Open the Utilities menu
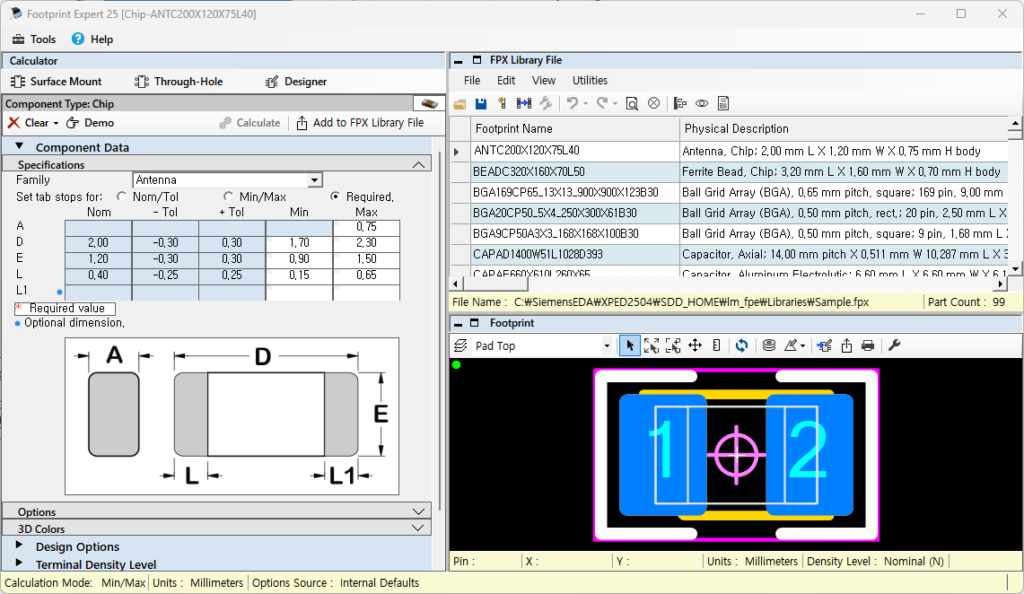 [x=589, y=80]
